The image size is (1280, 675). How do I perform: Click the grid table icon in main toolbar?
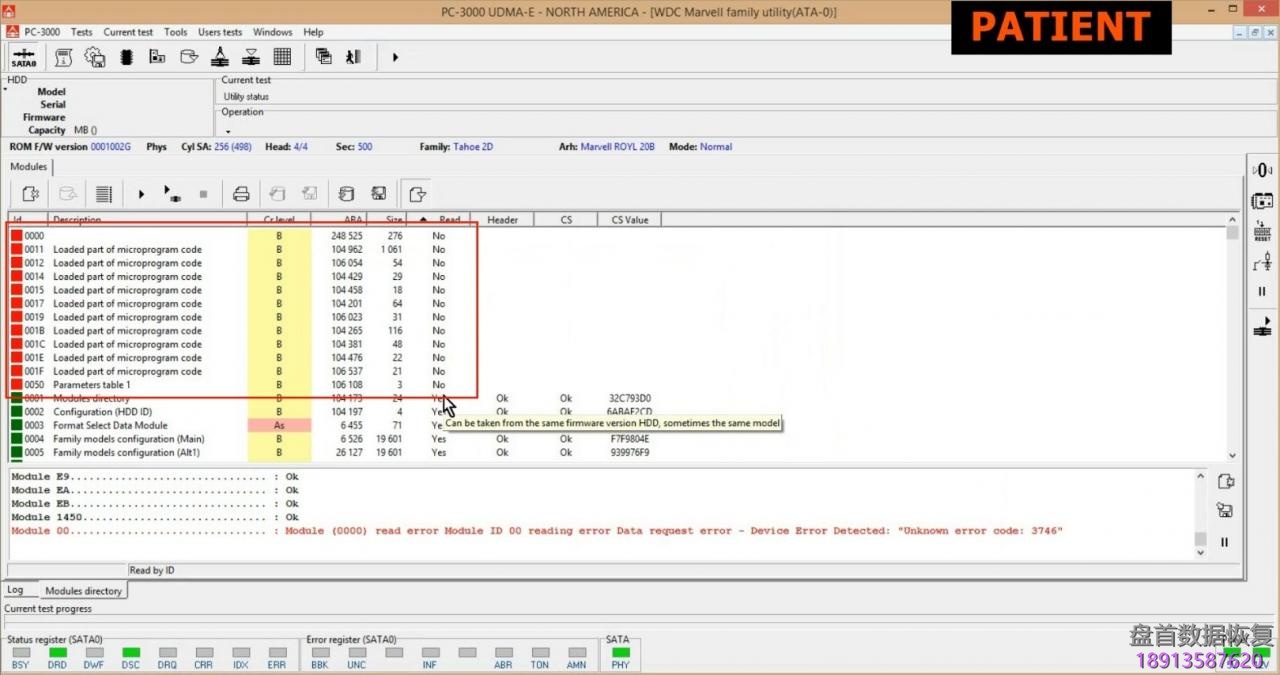pos(282,57)
